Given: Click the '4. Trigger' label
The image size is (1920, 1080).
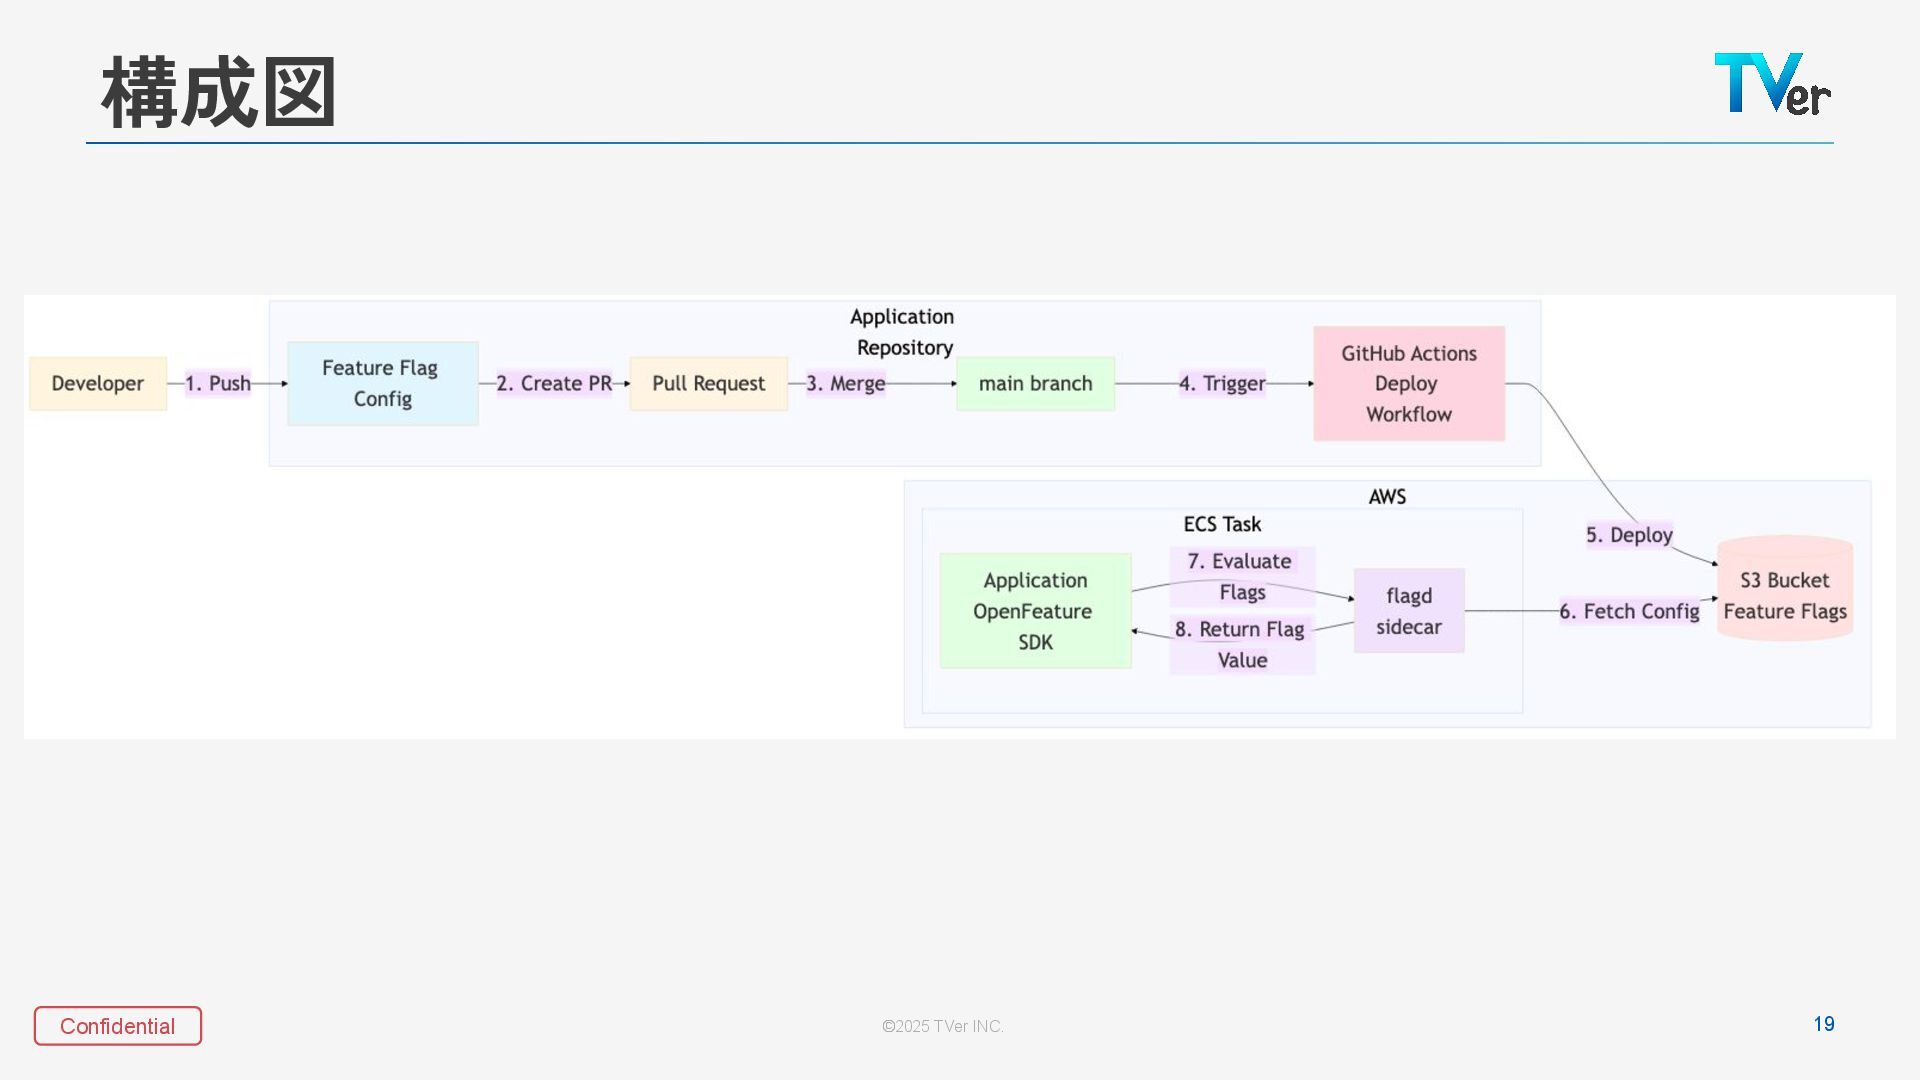Looking at the screenshot, I should (x=1222, y=384).
